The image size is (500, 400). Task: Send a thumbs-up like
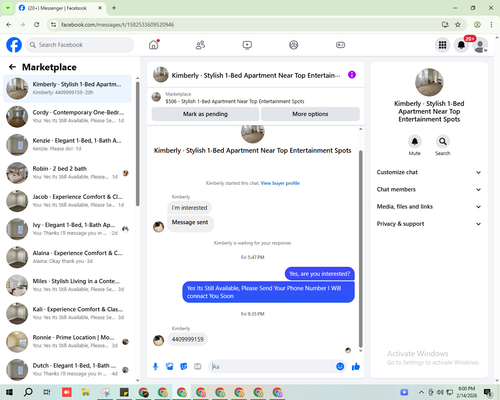point(356,367)
